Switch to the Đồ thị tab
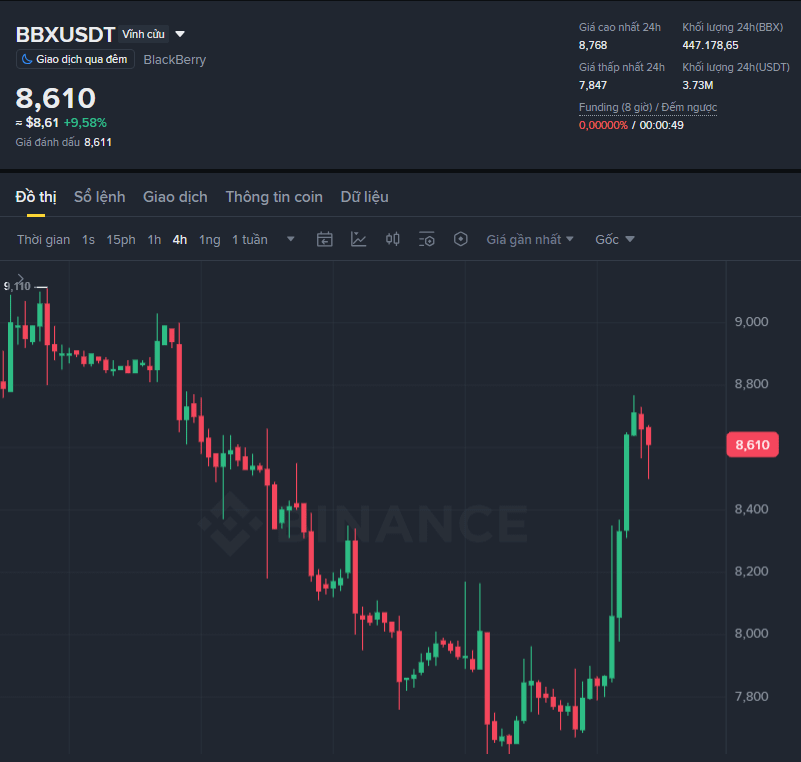 (x=36, y=197)
